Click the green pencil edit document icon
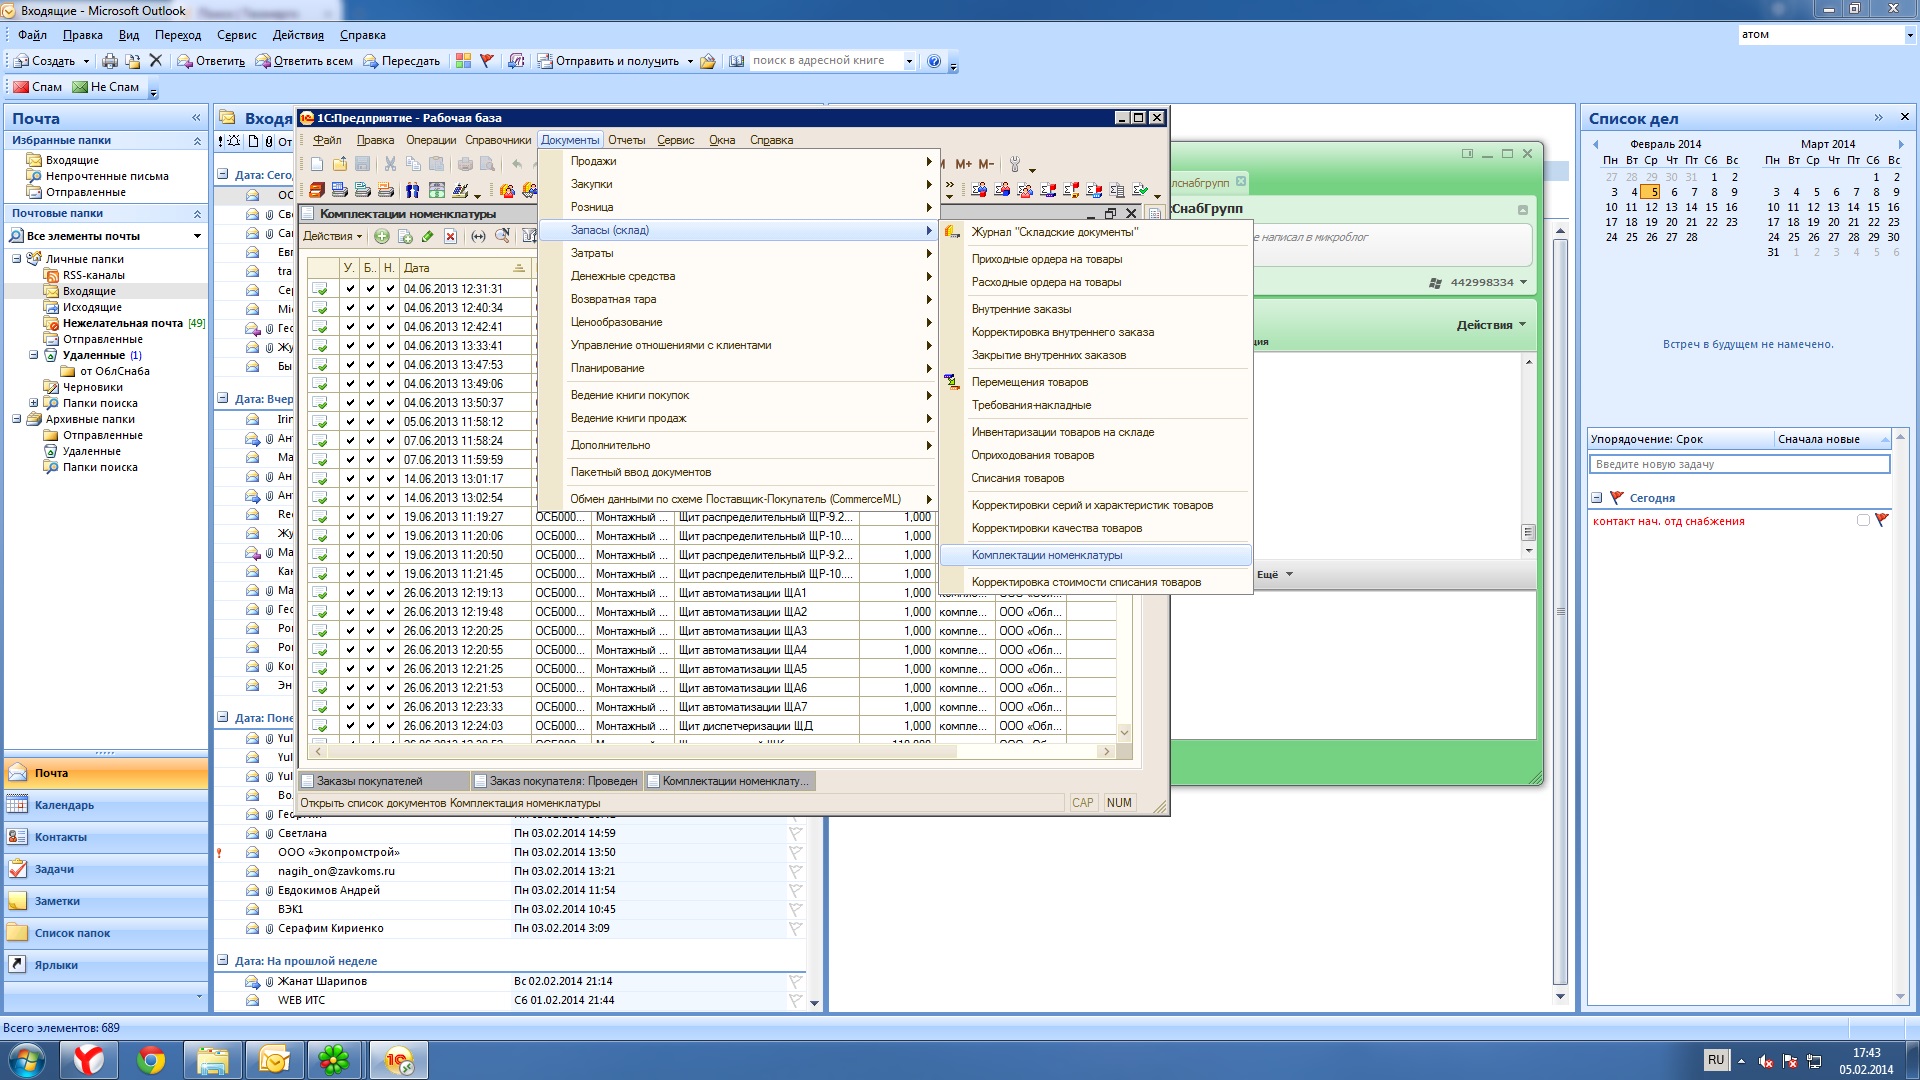Viewport: 1920px width, 1080px height. click(428, 236)
